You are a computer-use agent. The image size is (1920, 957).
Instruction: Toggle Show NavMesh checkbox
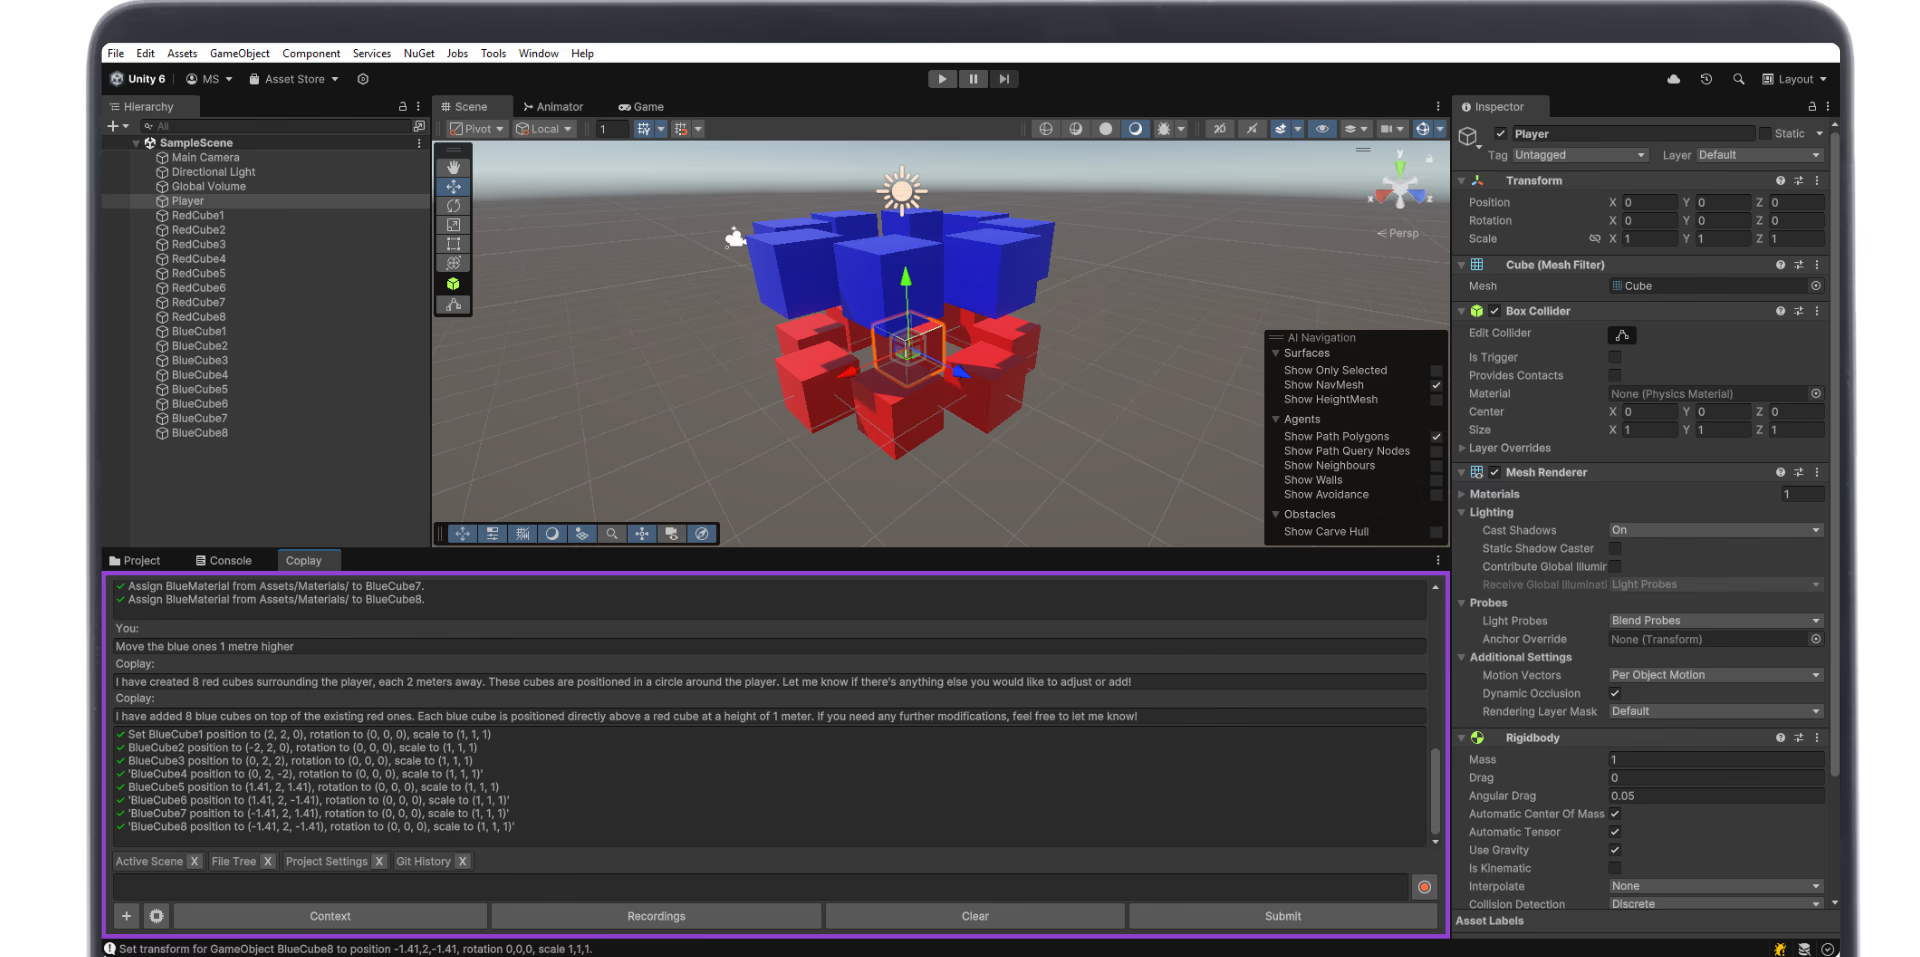pos(1436,385)
